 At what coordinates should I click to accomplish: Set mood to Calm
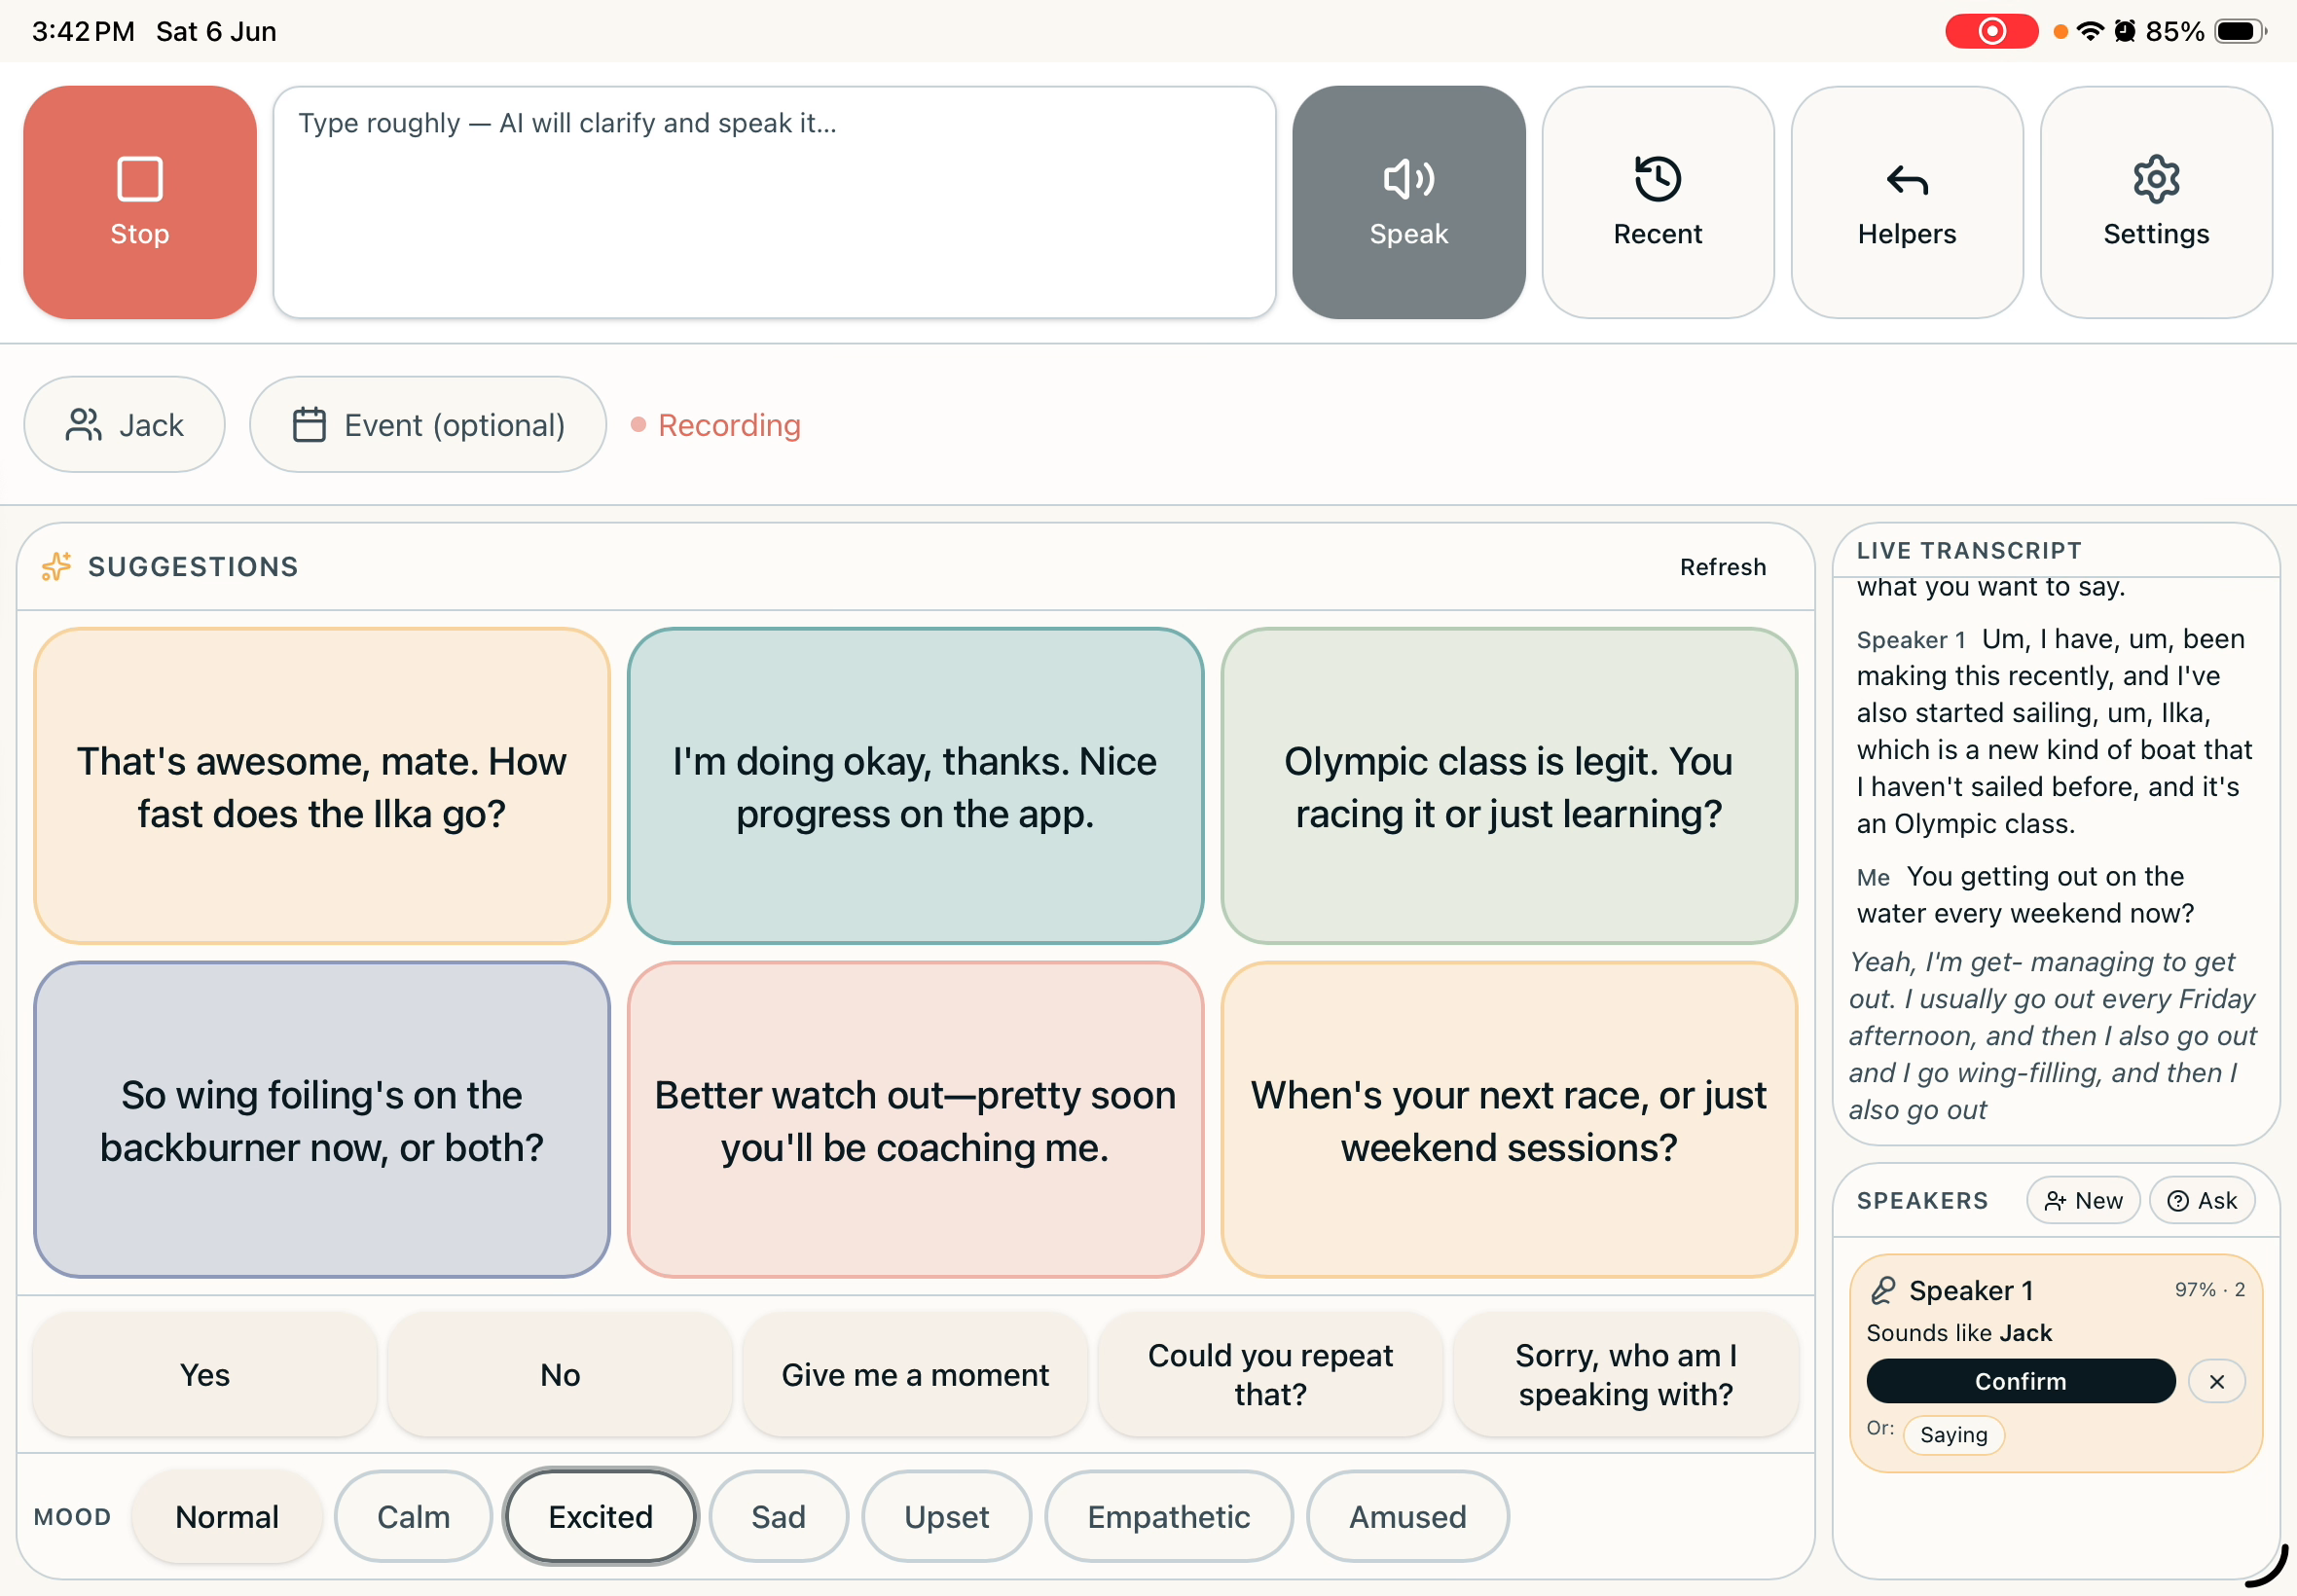click(413, 1516)
